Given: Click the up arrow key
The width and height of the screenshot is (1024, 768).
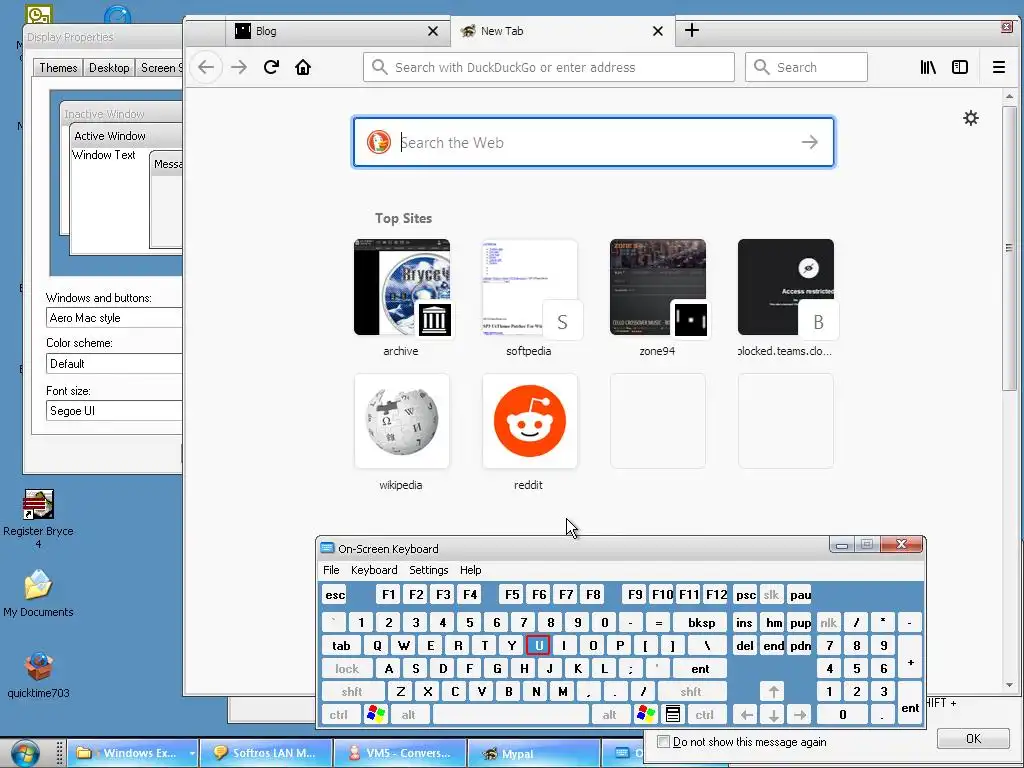Looking at the screenshot, I should click(x=773, y=692).
